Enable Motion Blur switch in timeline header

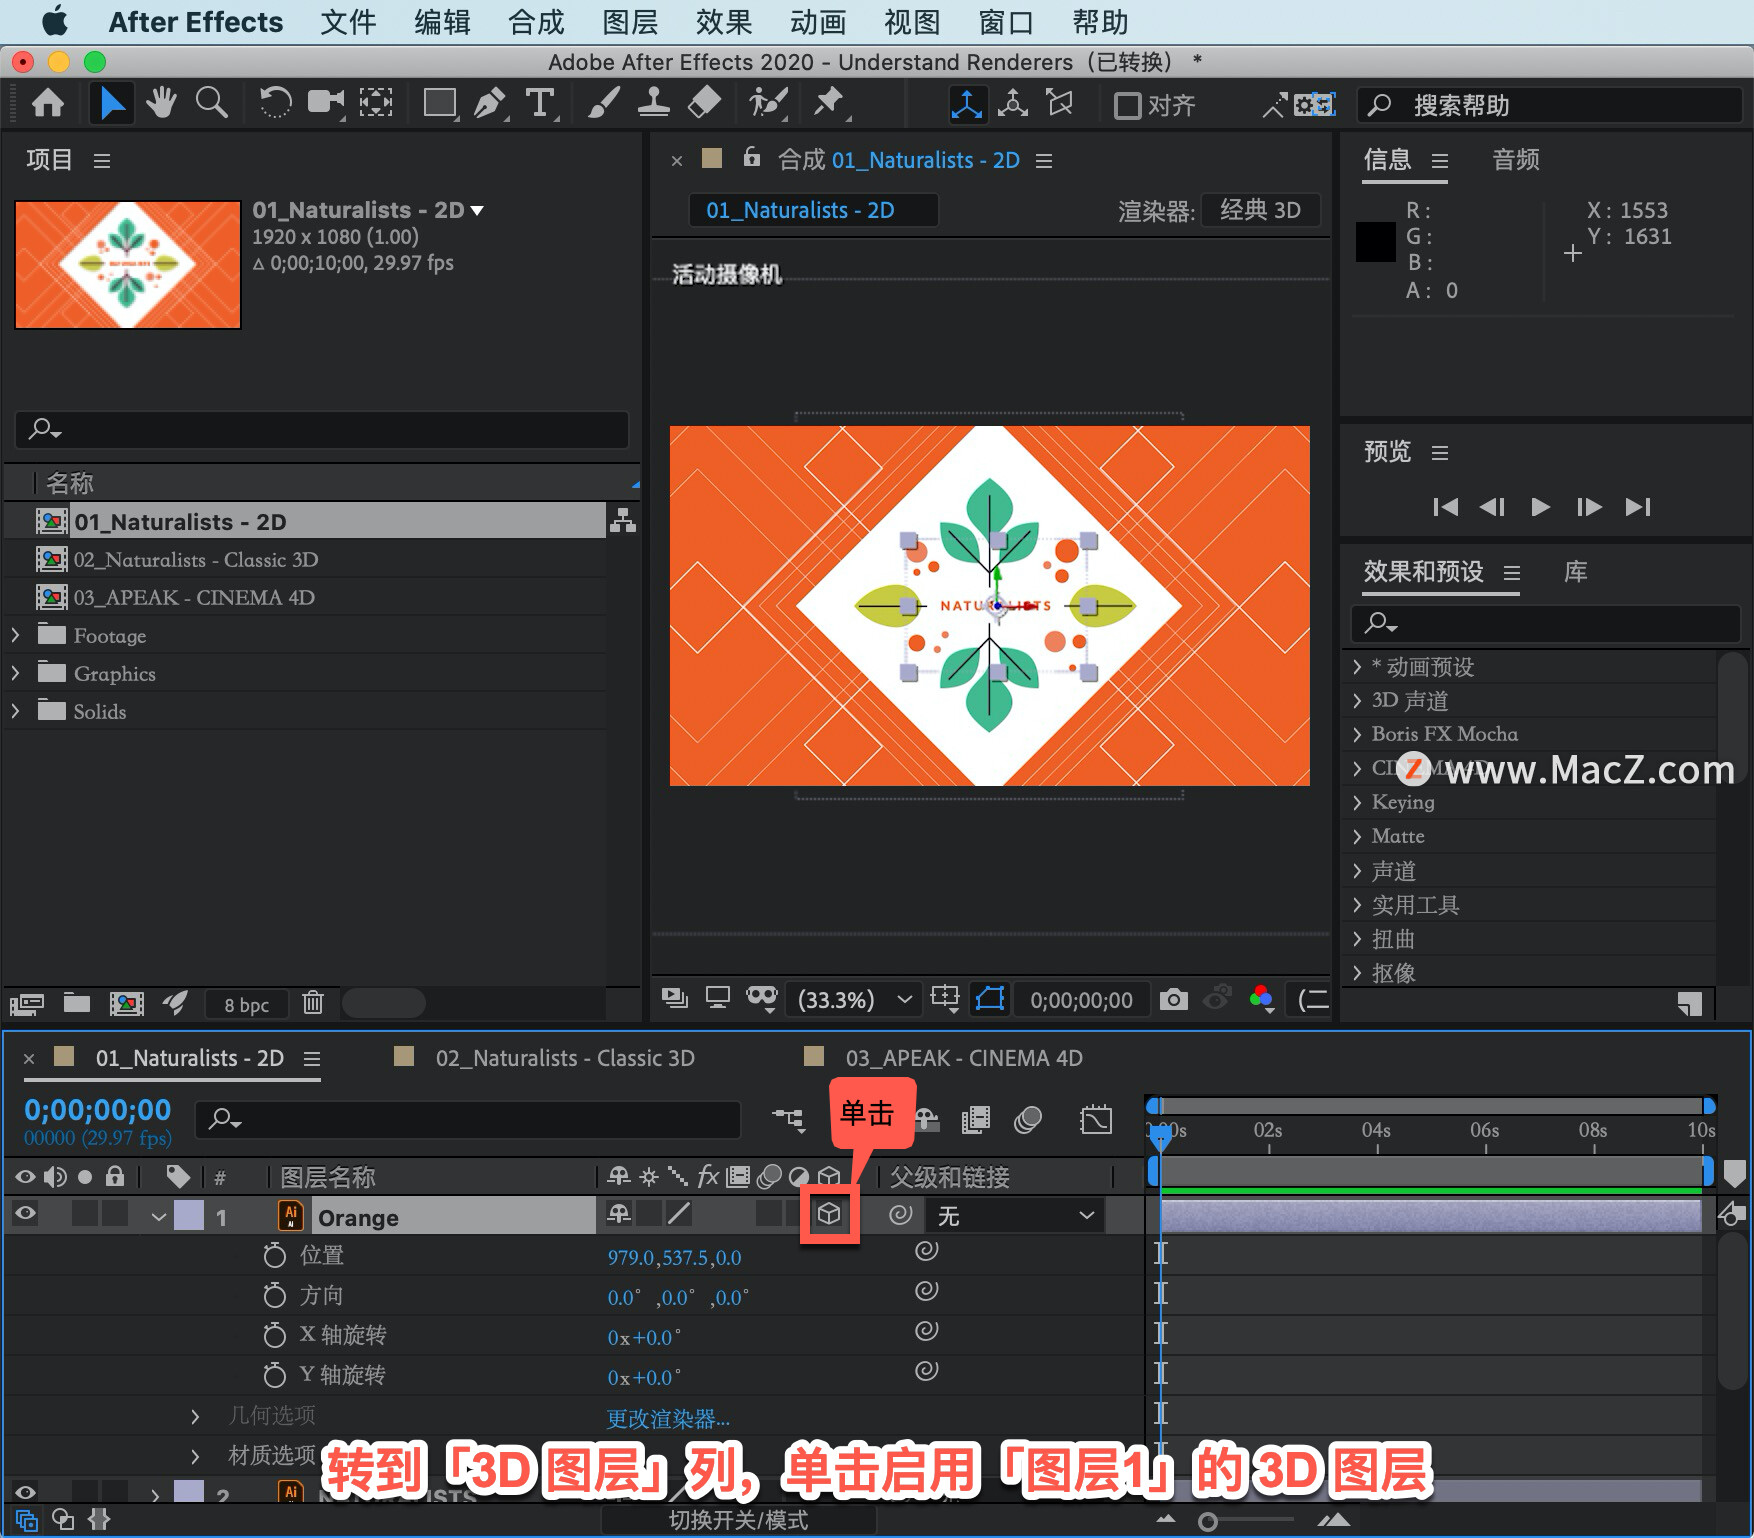tap(1028, 1119)
